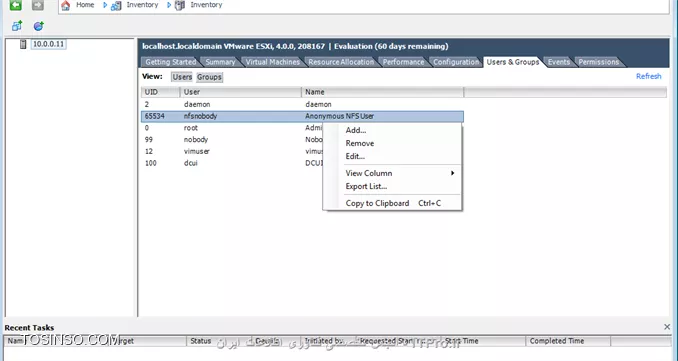
Task: Select the nfsnobody user row
Action: click(x=302, y=116)
